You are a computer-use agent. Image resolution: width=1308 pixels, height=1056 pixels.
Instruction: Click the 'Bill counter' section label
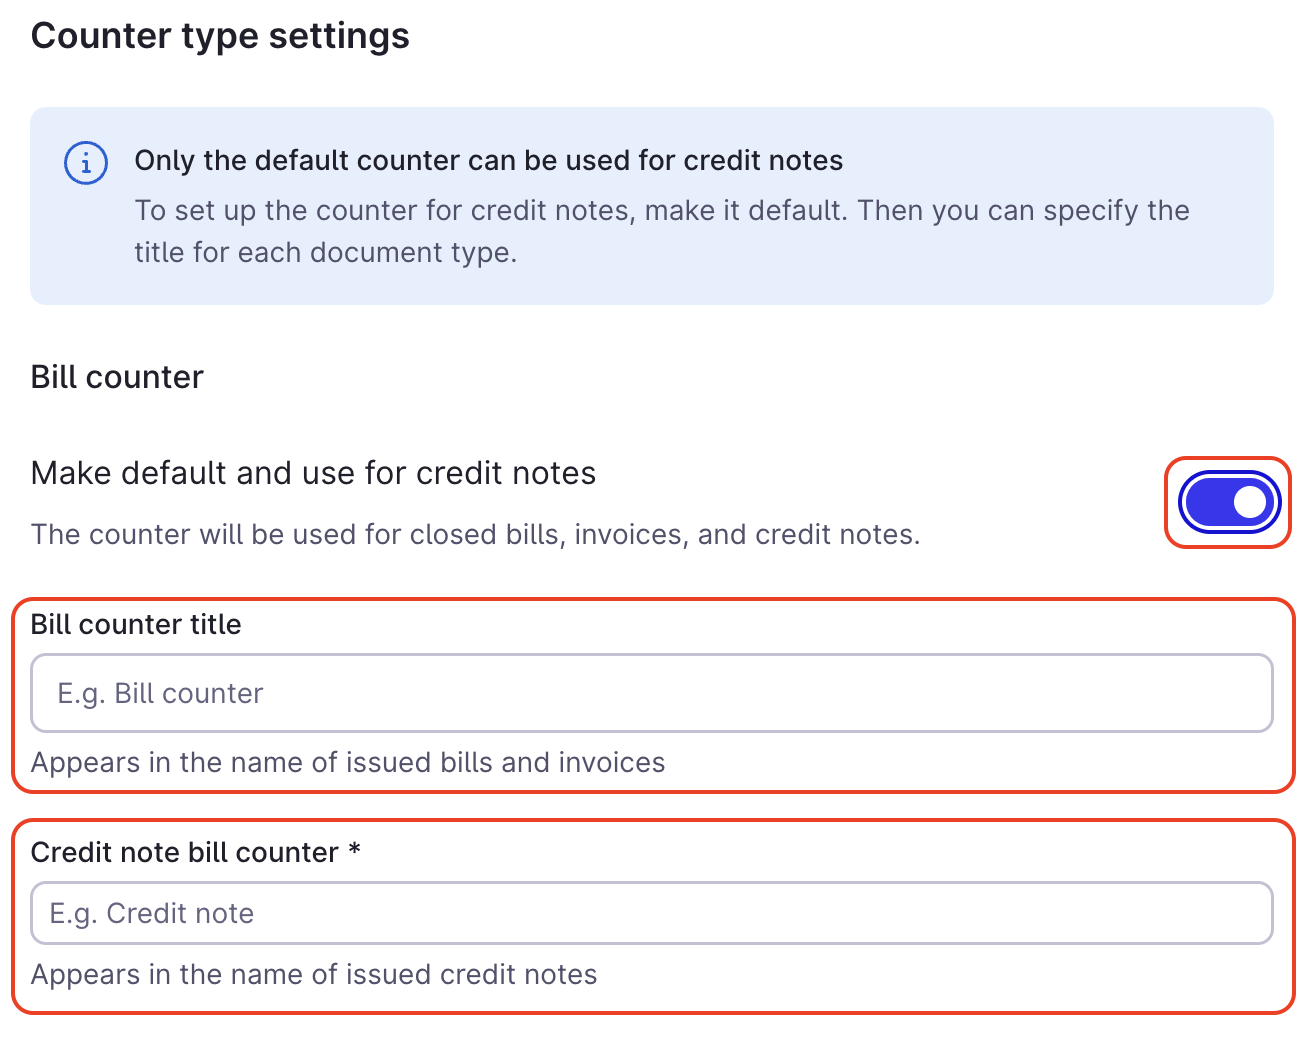click(x=116, y=377)
